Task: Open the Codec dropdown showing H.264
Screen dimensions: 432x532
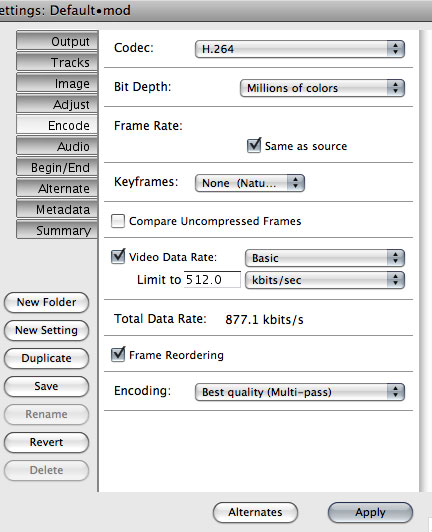Action: click(300, 49)
